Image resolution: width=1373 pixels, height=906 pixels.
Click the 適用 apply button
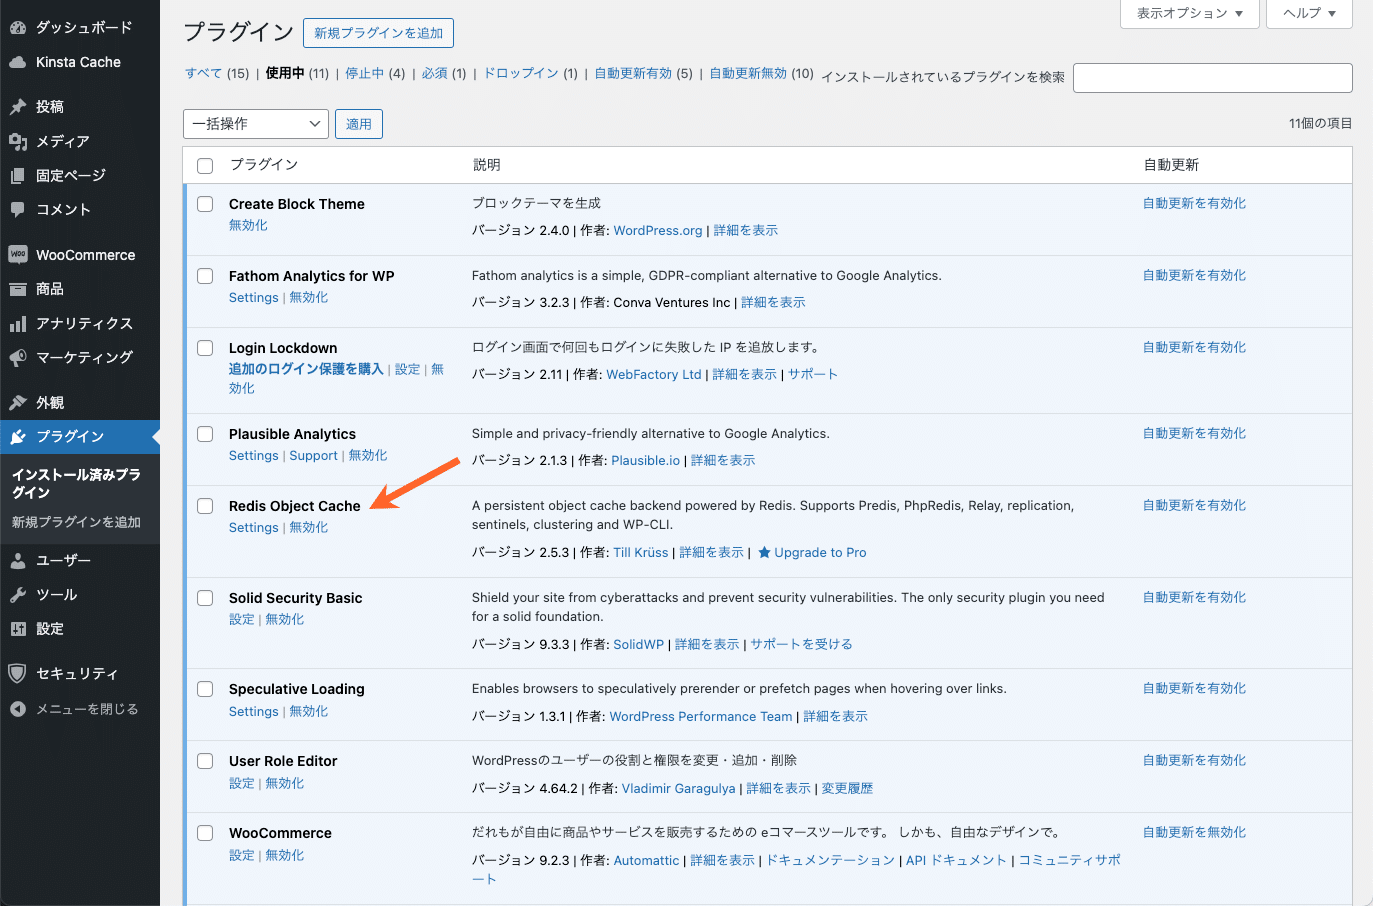(359, 124)
